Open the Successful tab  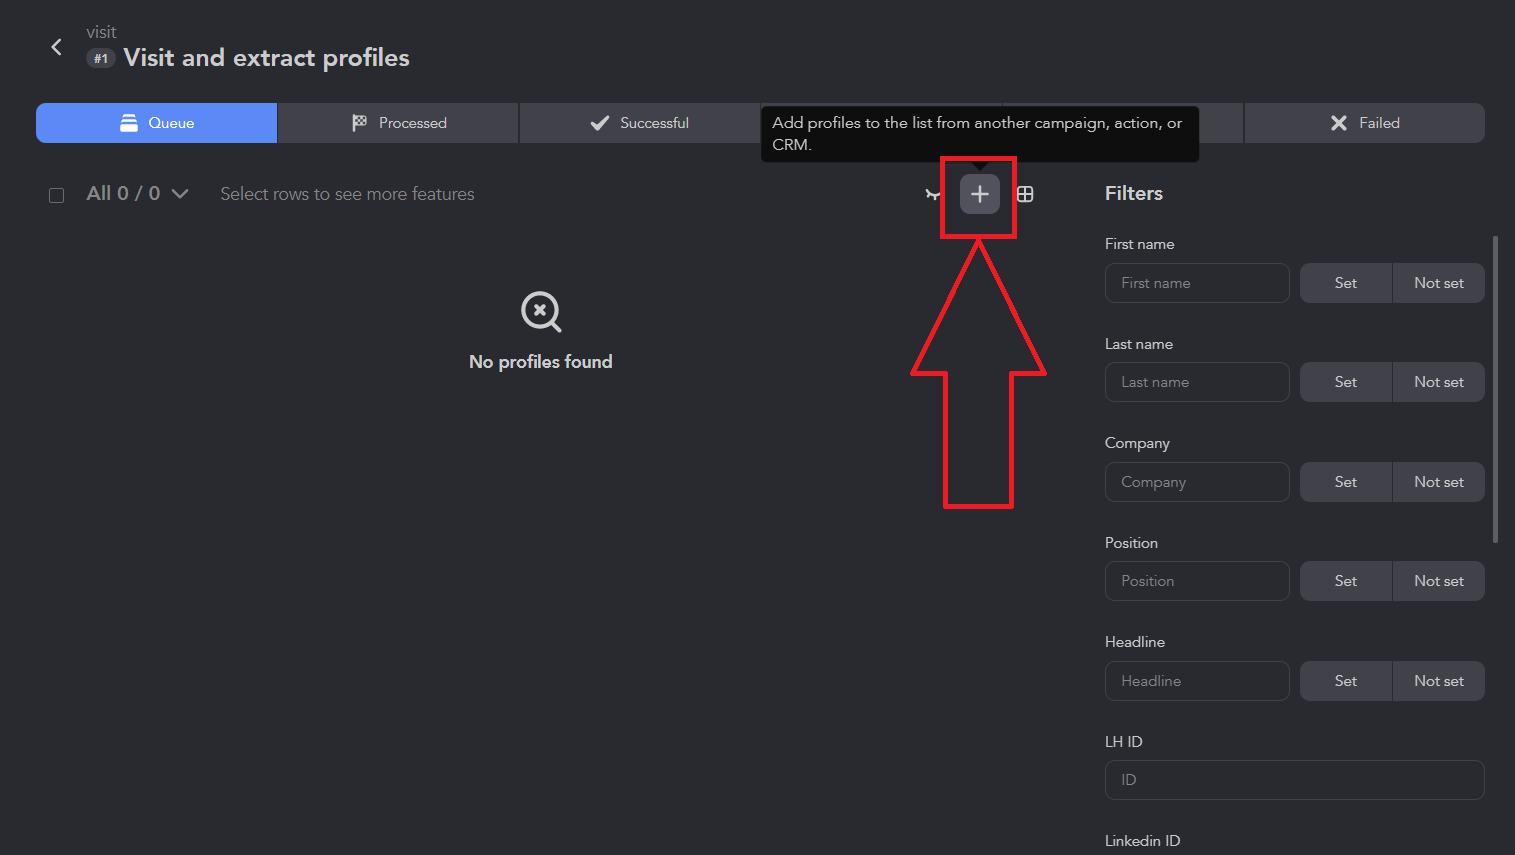pyautogui.click(x=640, y=123)
